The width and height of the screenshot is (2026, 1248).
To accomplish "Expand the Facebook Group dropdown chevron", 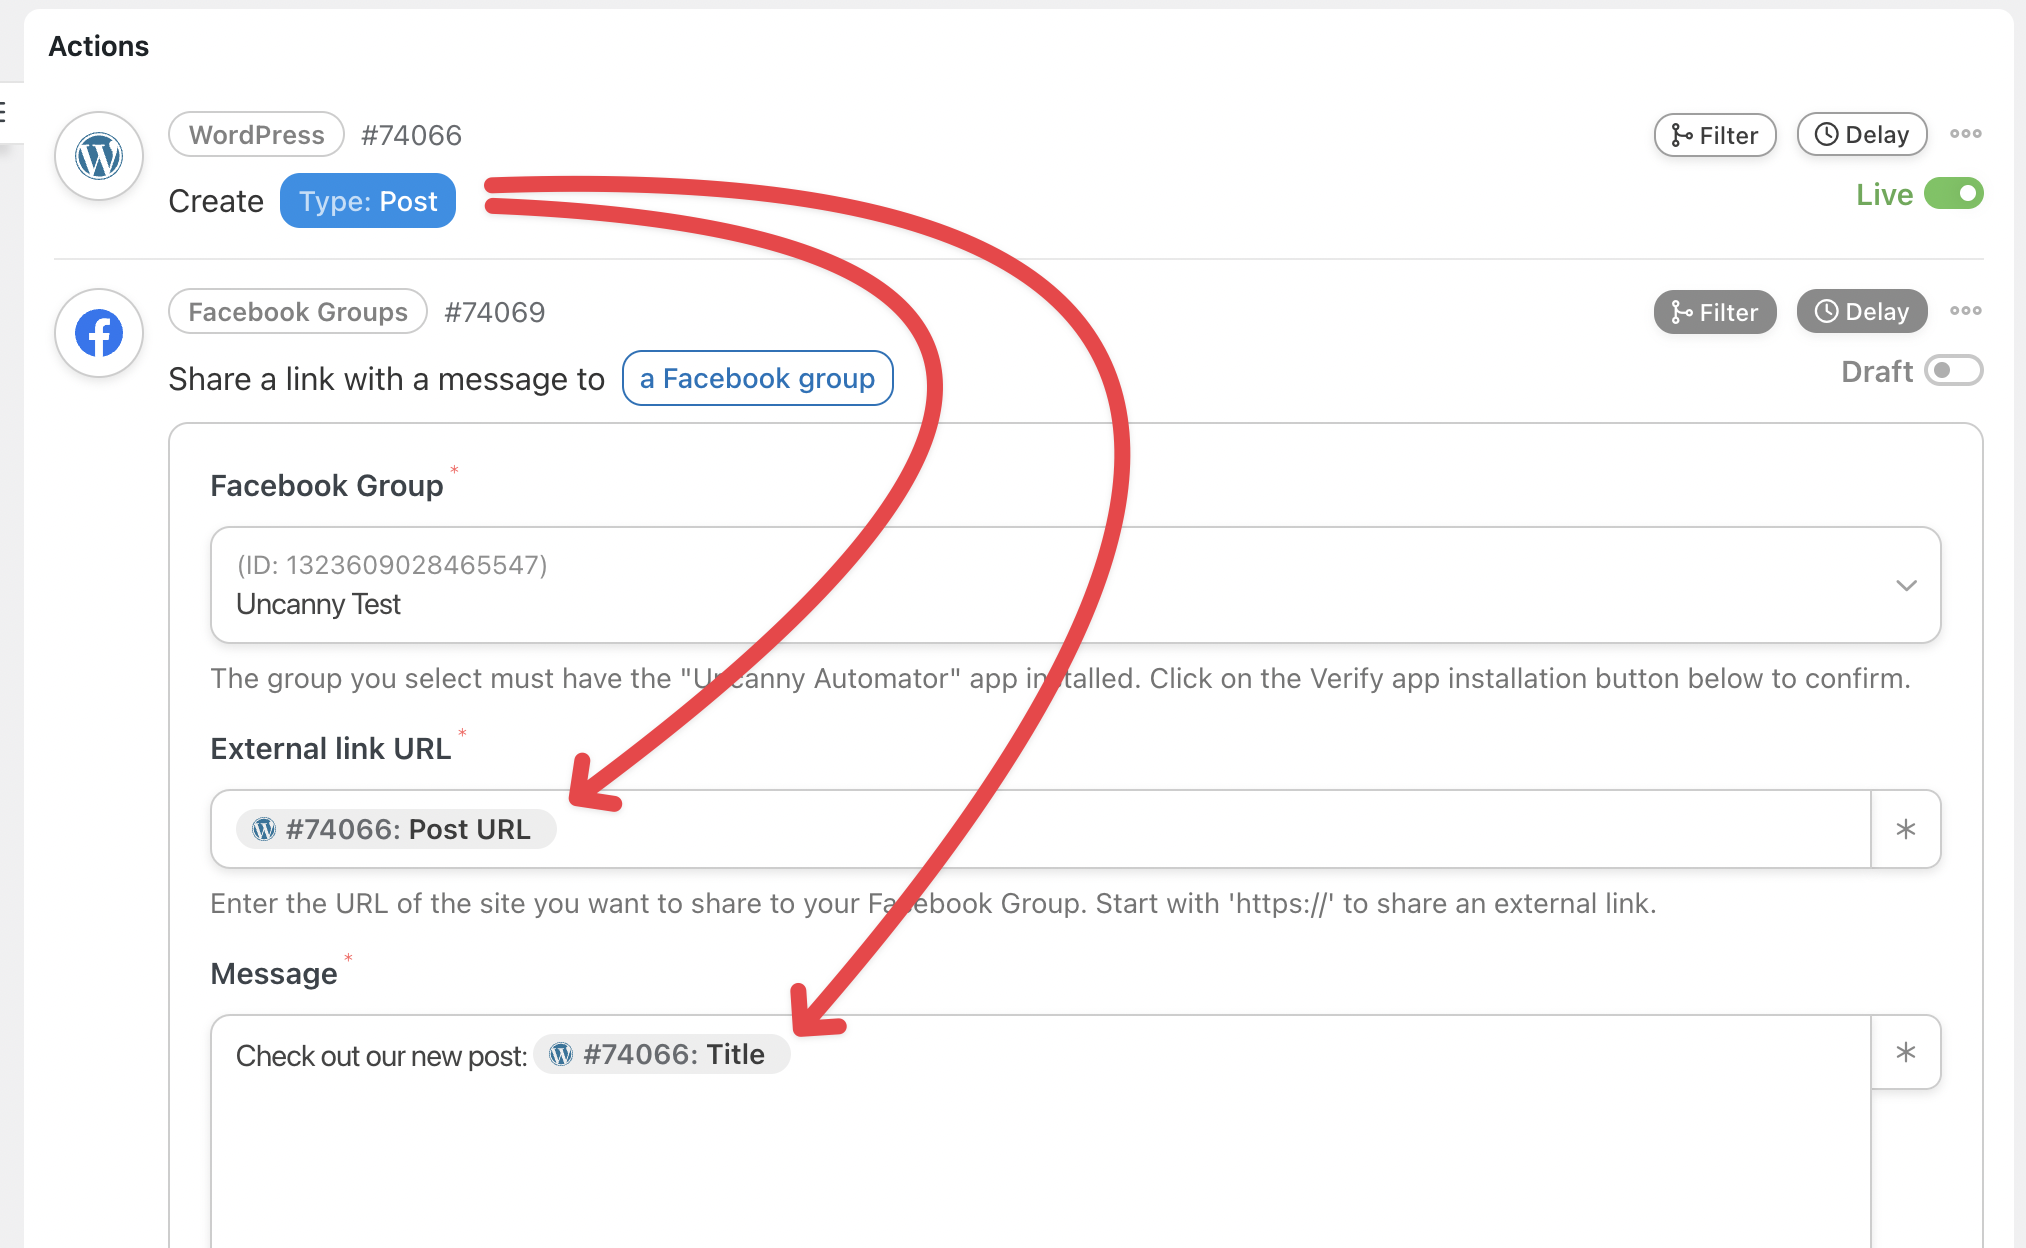I will pyautogui.click(x=1906, y=585).
